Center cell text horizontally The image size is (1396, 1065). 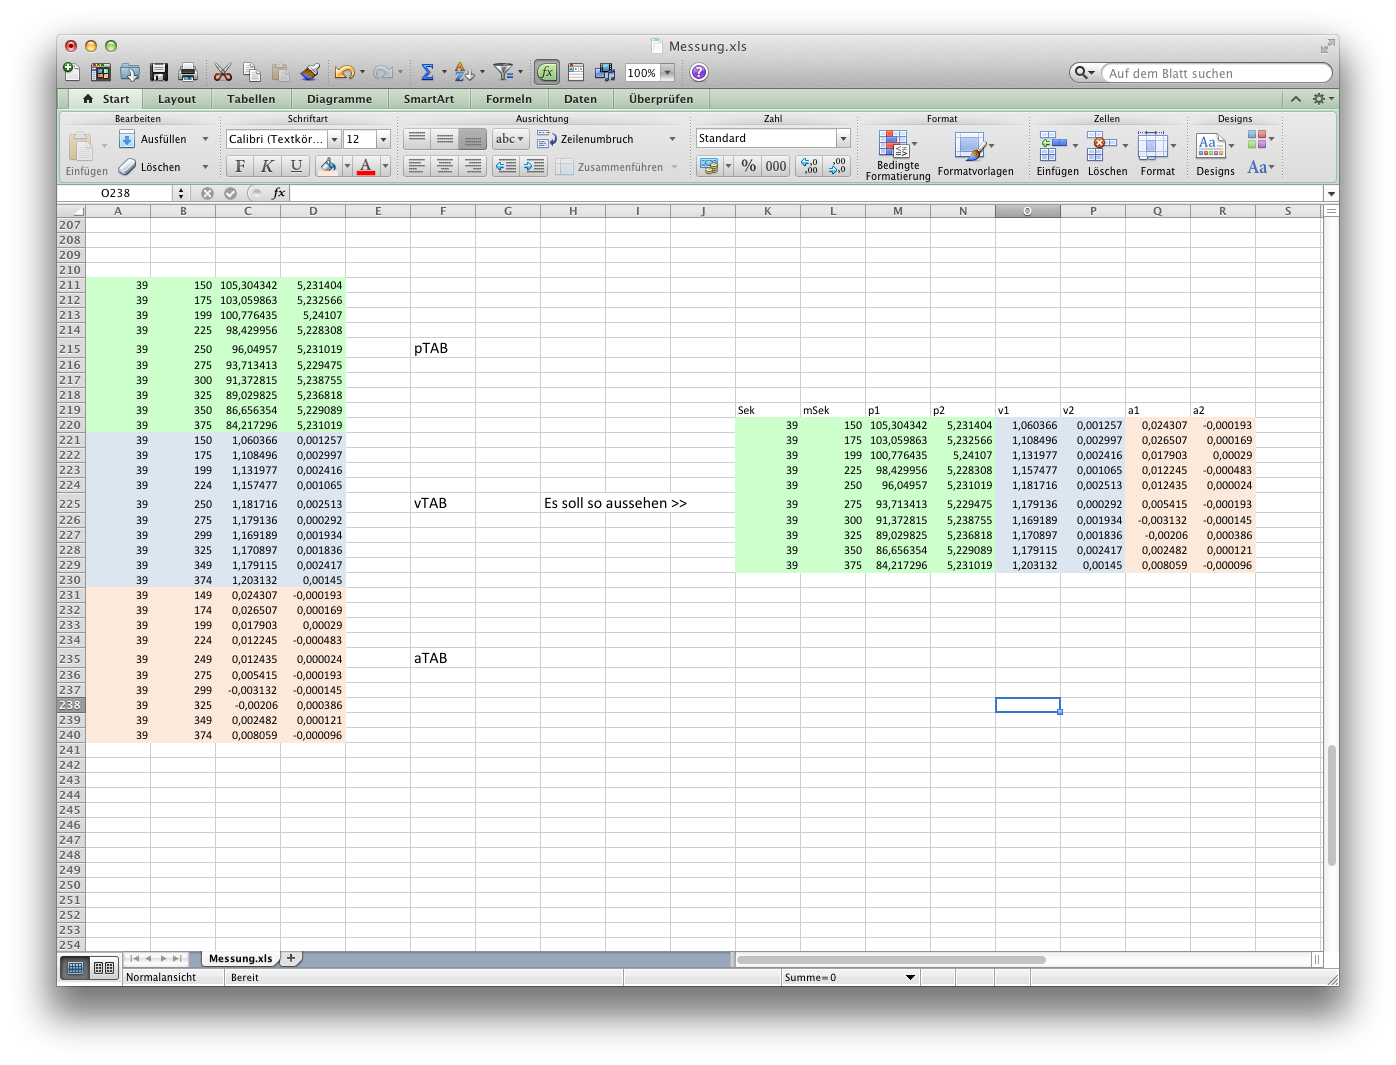(x=445, y=166)
